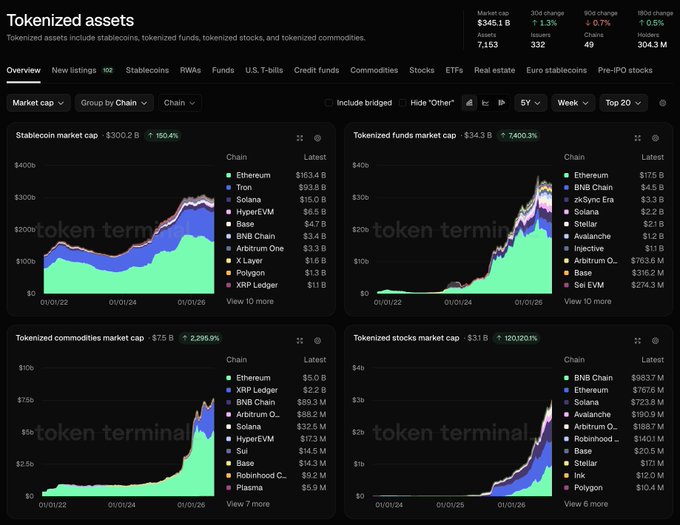Switch to line chart view icon
The image size is (680, 525).
point(485,103)
